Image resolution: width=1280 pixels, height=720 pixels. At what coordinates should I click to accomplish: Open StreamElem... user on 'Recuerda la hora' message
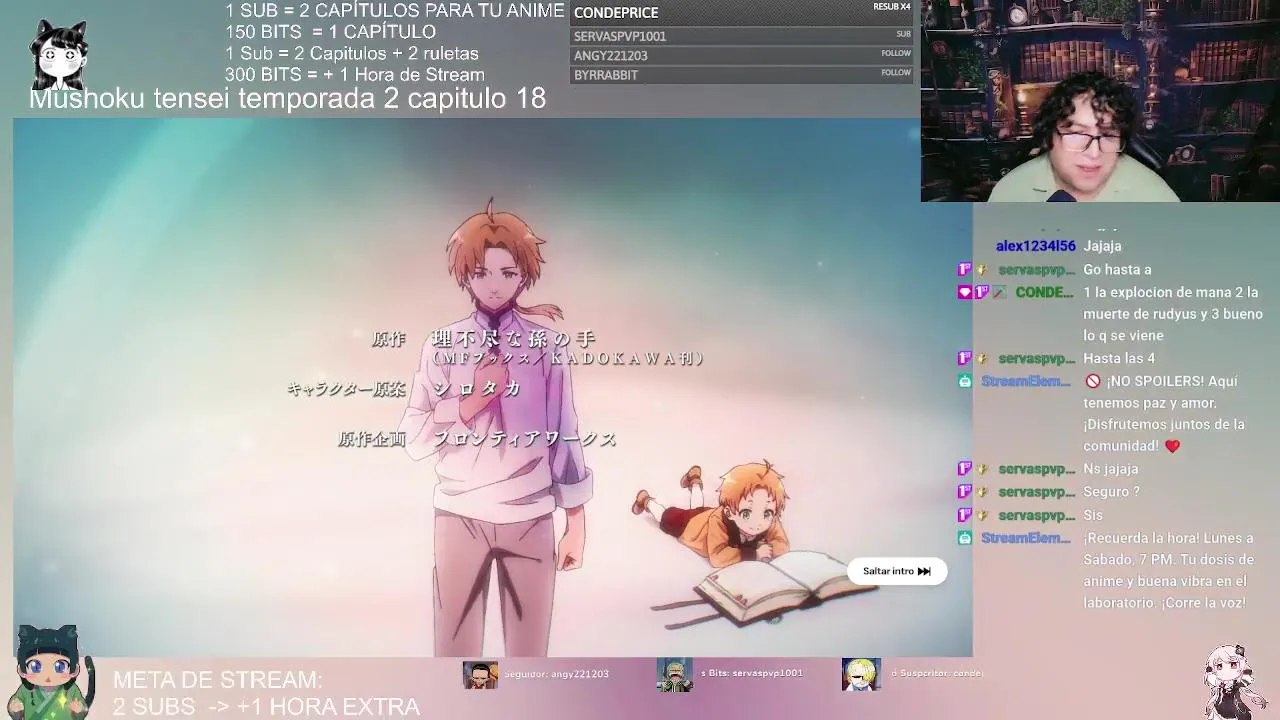click(x=1026, y=538)
